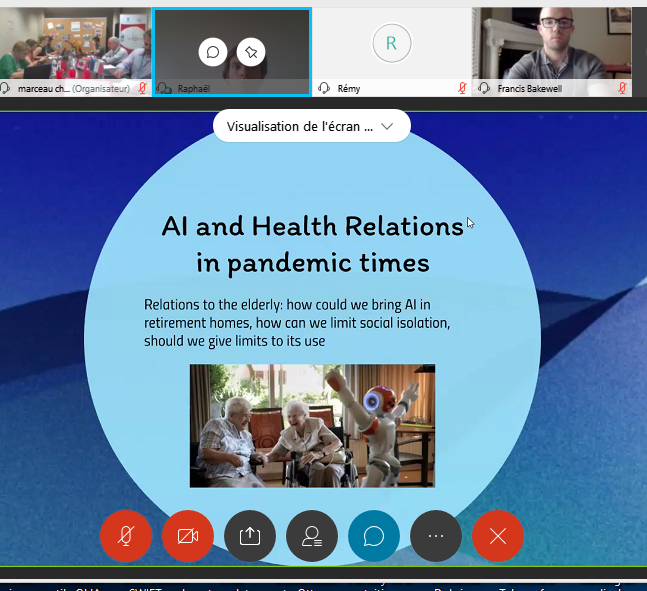Click the chat icon on Raphaël's video tile
647x591 pixels.
point(213,52)
